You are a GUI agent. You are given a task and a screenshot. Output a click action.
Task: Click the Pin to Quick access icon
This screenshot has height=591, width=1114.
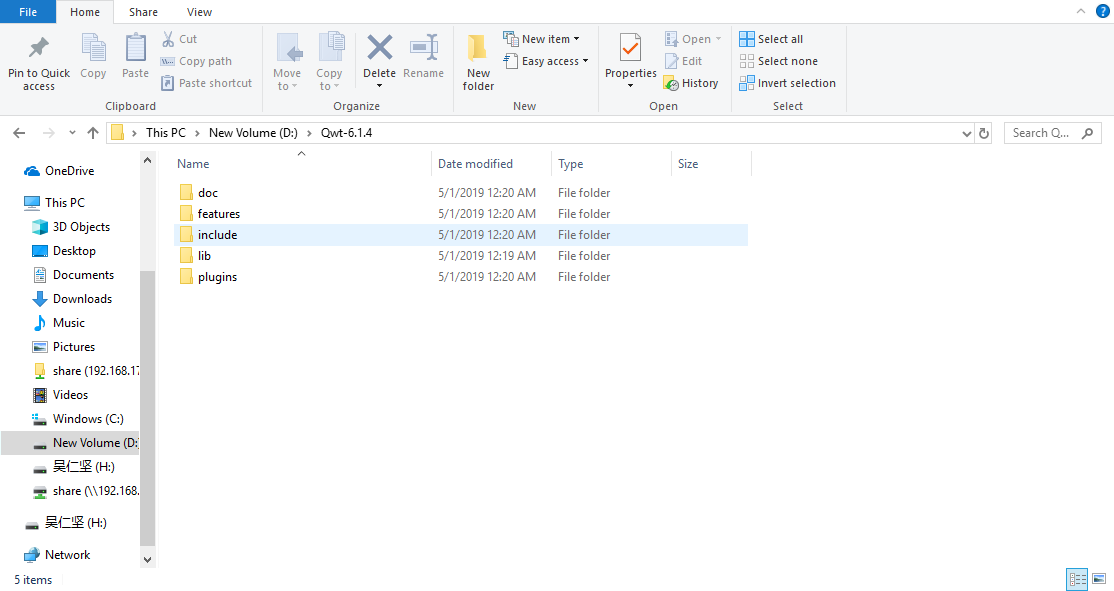(39, 50)
